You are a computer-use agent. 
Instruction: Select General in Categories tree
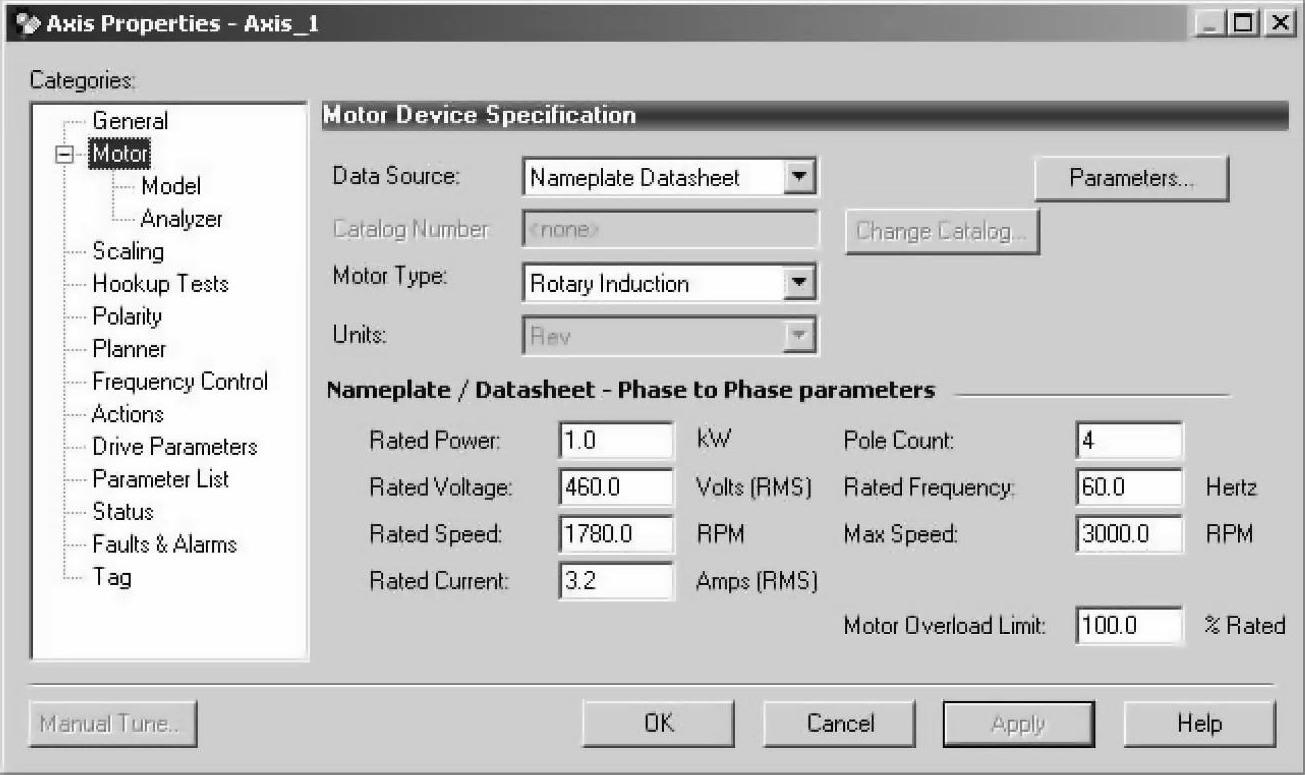pyautogui.click(x=130, y=121)
